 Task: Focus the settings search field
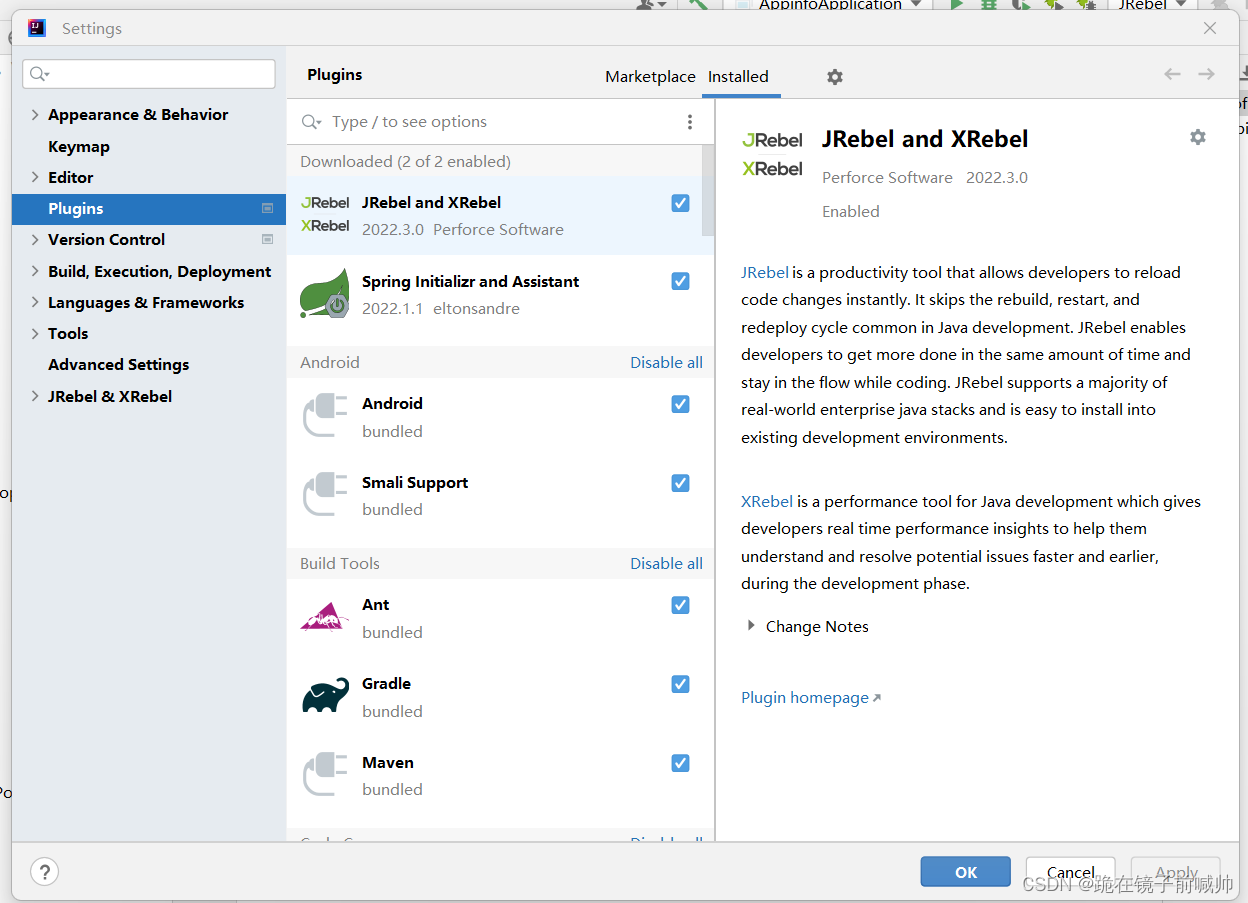click(x=149, y=74)
